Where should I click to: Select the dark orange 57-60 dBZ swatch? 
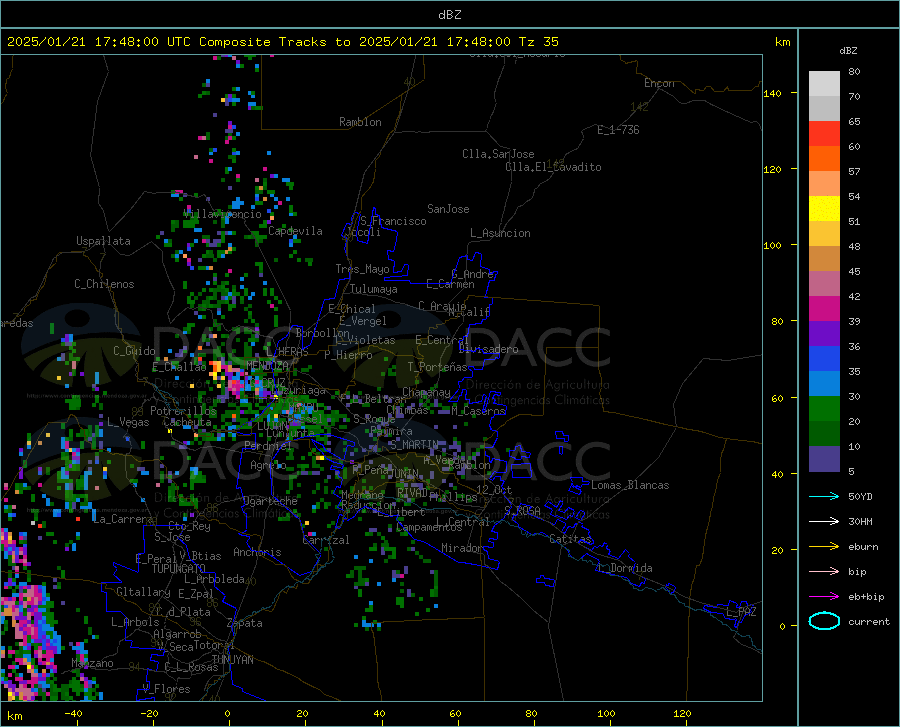pyautogui.click(x=824, y=159)
